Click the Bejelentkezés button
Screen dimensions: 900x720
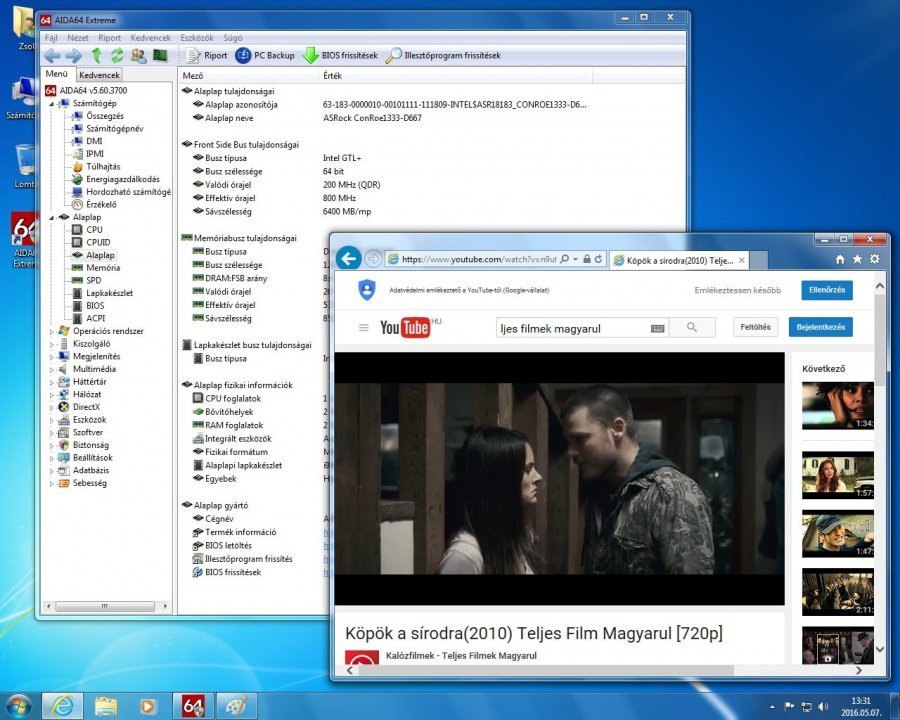pos(821,327)
